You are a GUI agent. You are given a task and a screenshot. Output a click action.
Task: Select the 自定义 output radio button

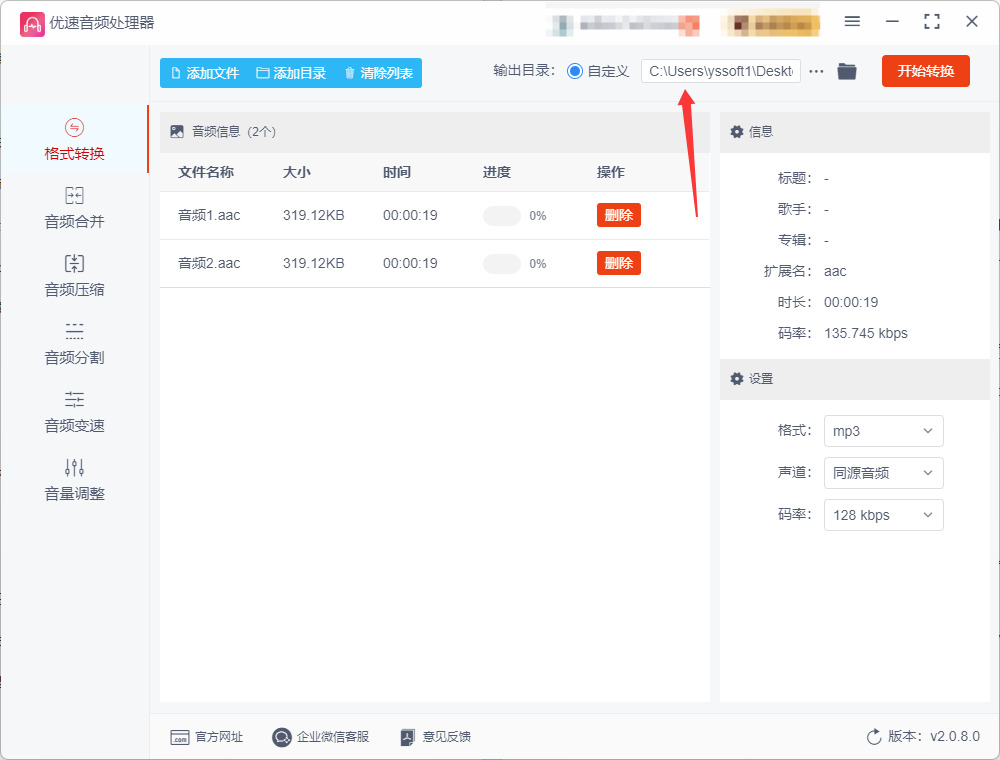[x=575, y=71]
